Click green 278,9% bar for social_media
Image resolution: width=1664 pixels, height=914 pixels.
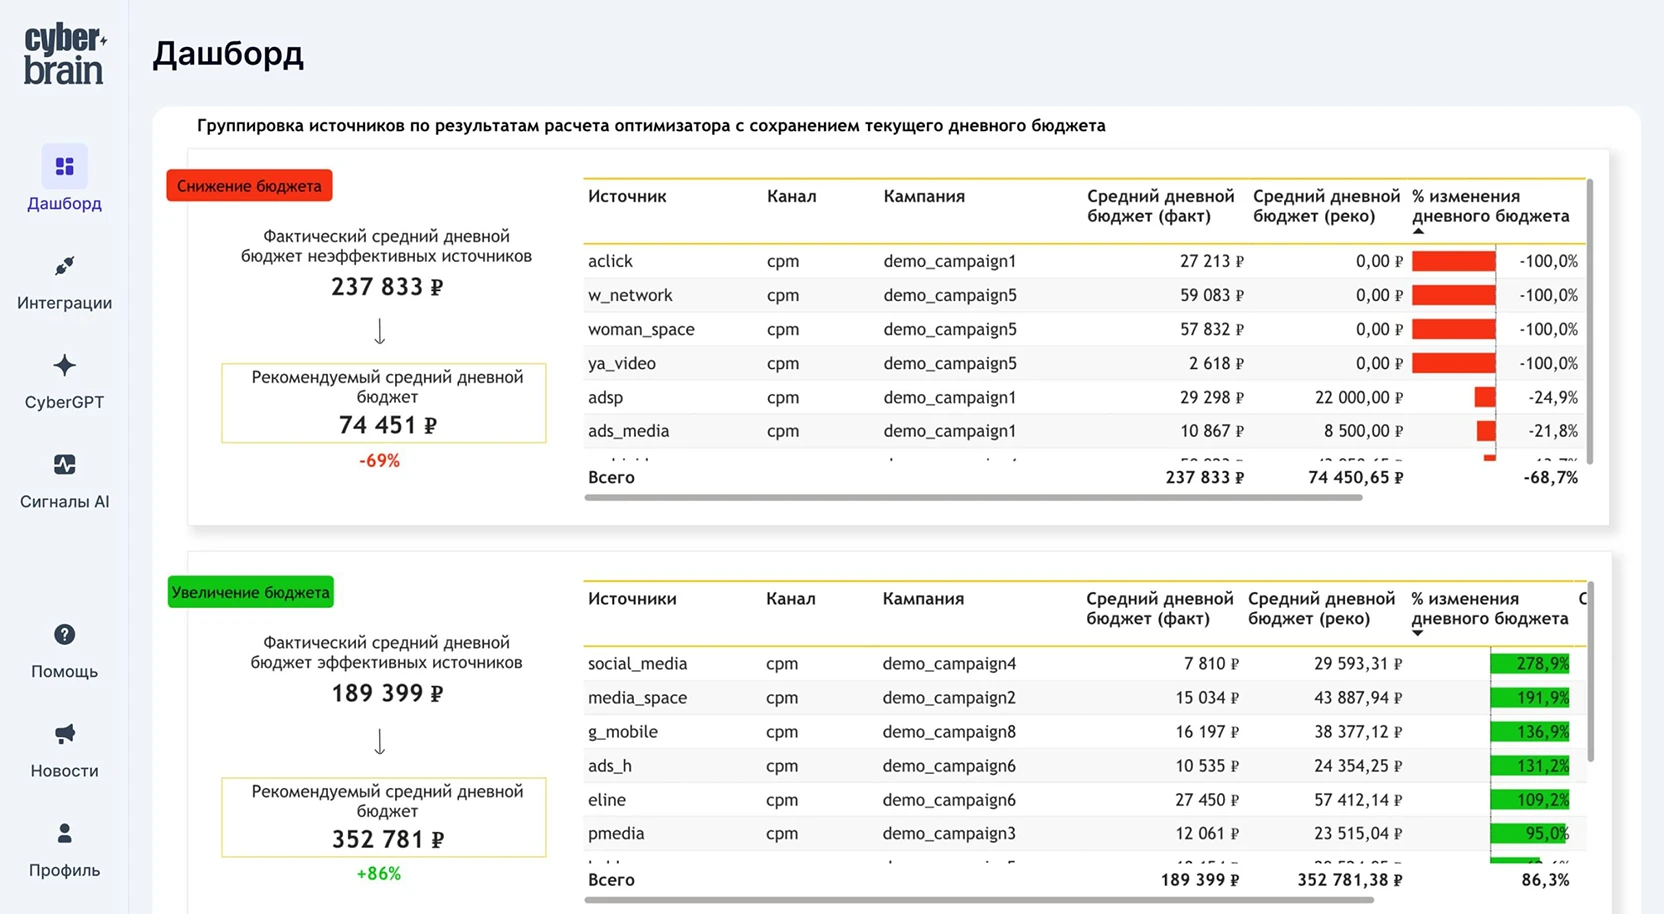[1529, 664]
